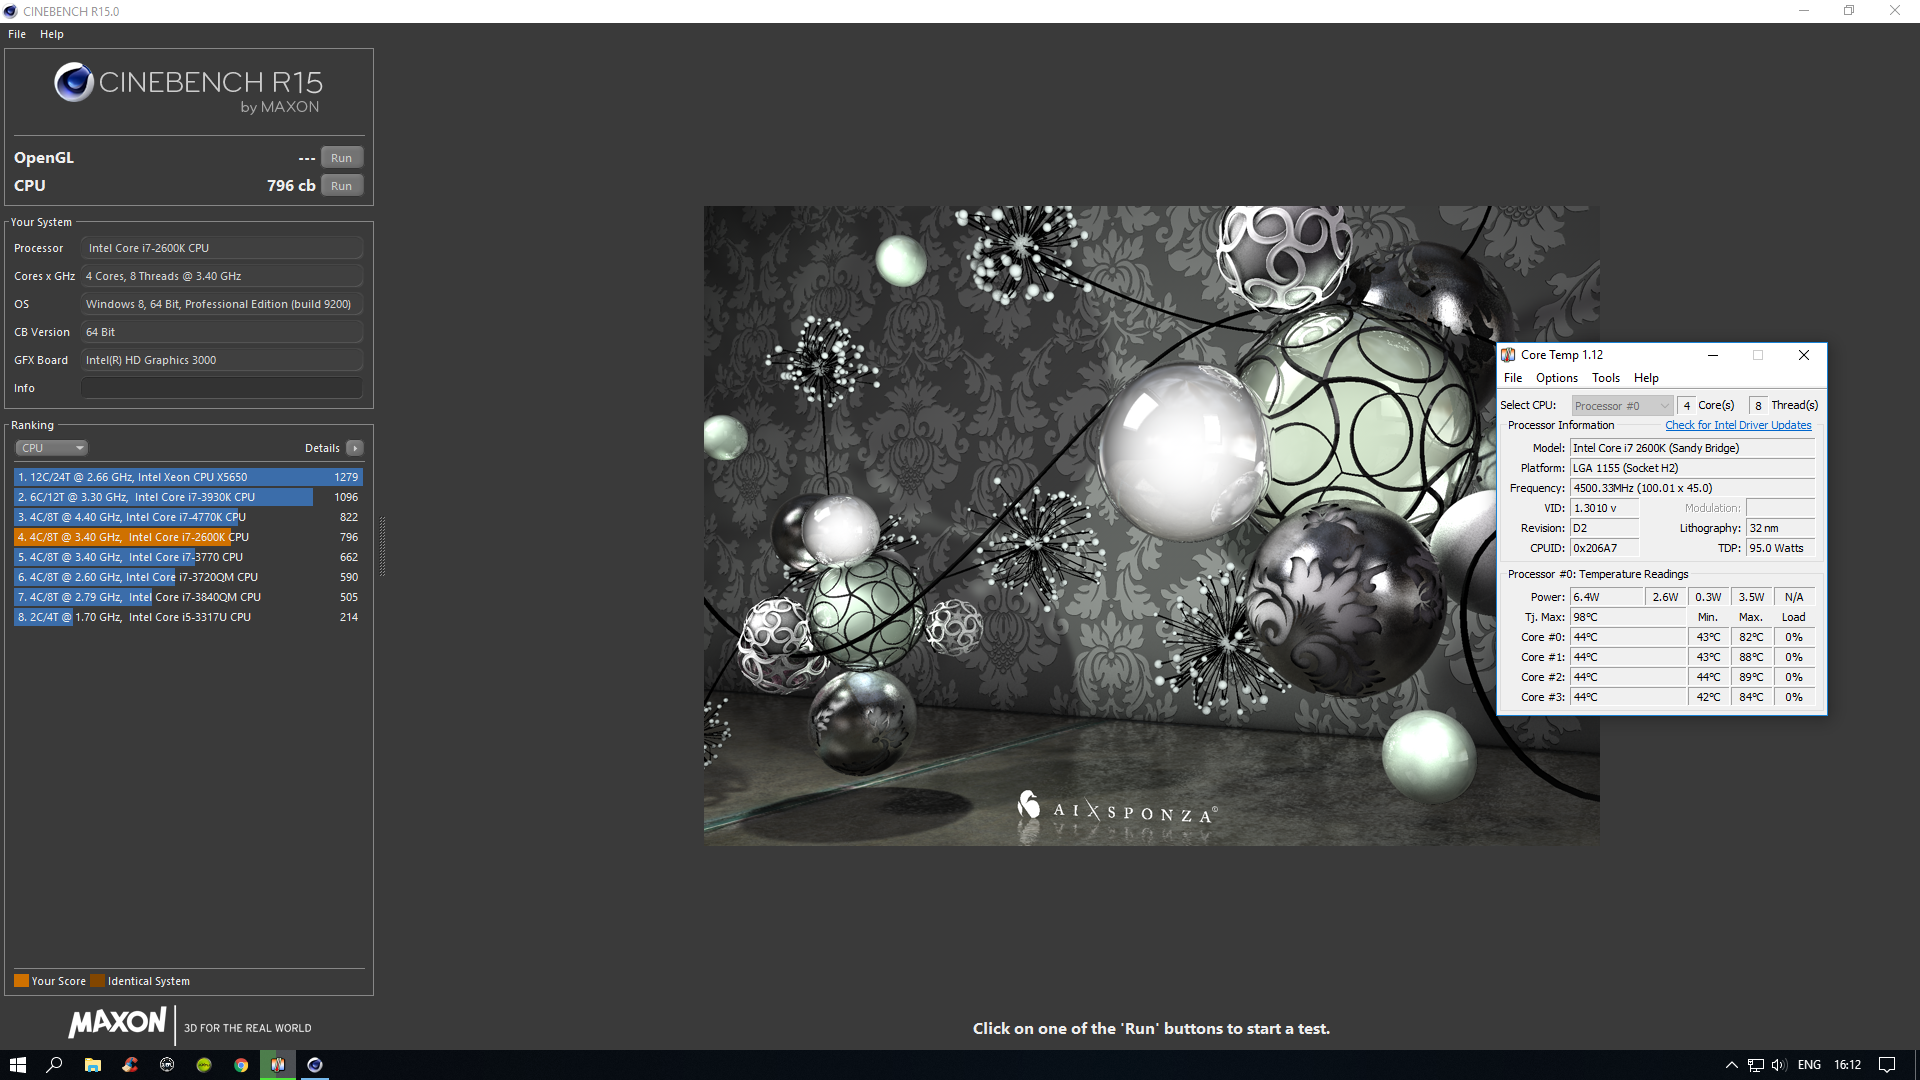This screenshot has height=1080, width=1920.
Task: Run the OpenGL benchmark test
Action: point(341,158)
